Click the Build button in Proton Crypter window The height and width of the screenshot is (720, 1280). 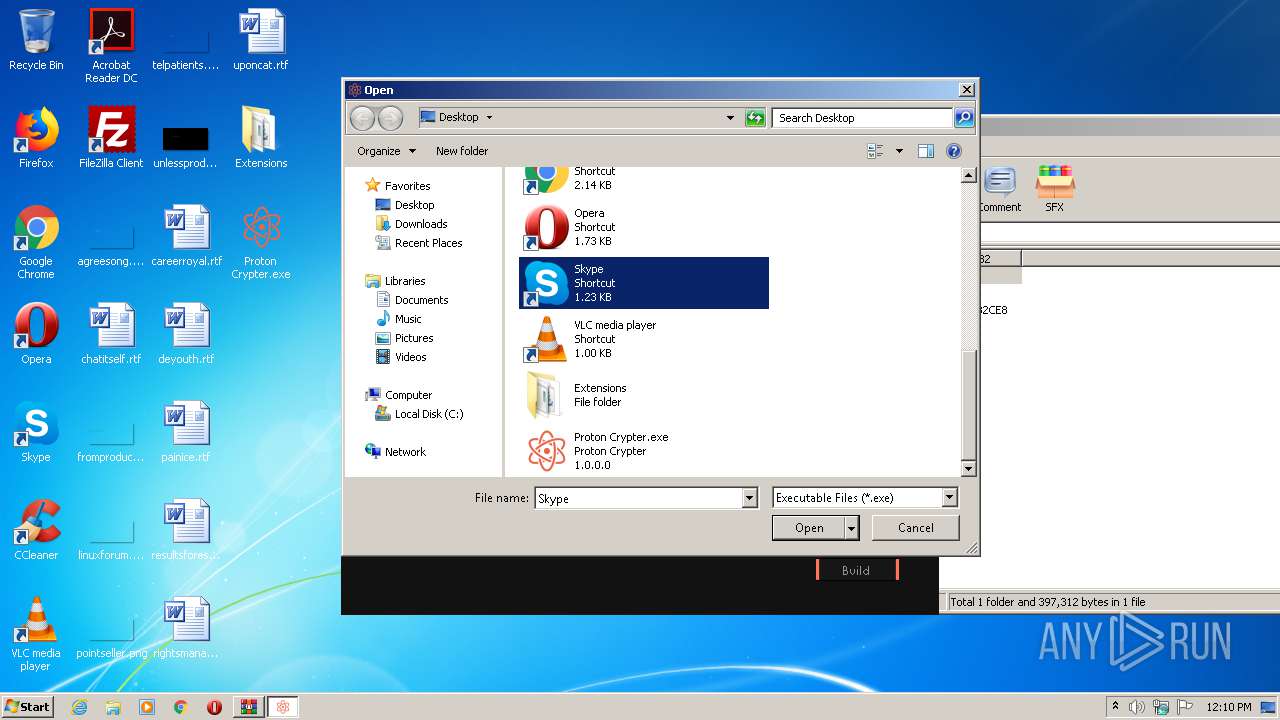[856, 570]
